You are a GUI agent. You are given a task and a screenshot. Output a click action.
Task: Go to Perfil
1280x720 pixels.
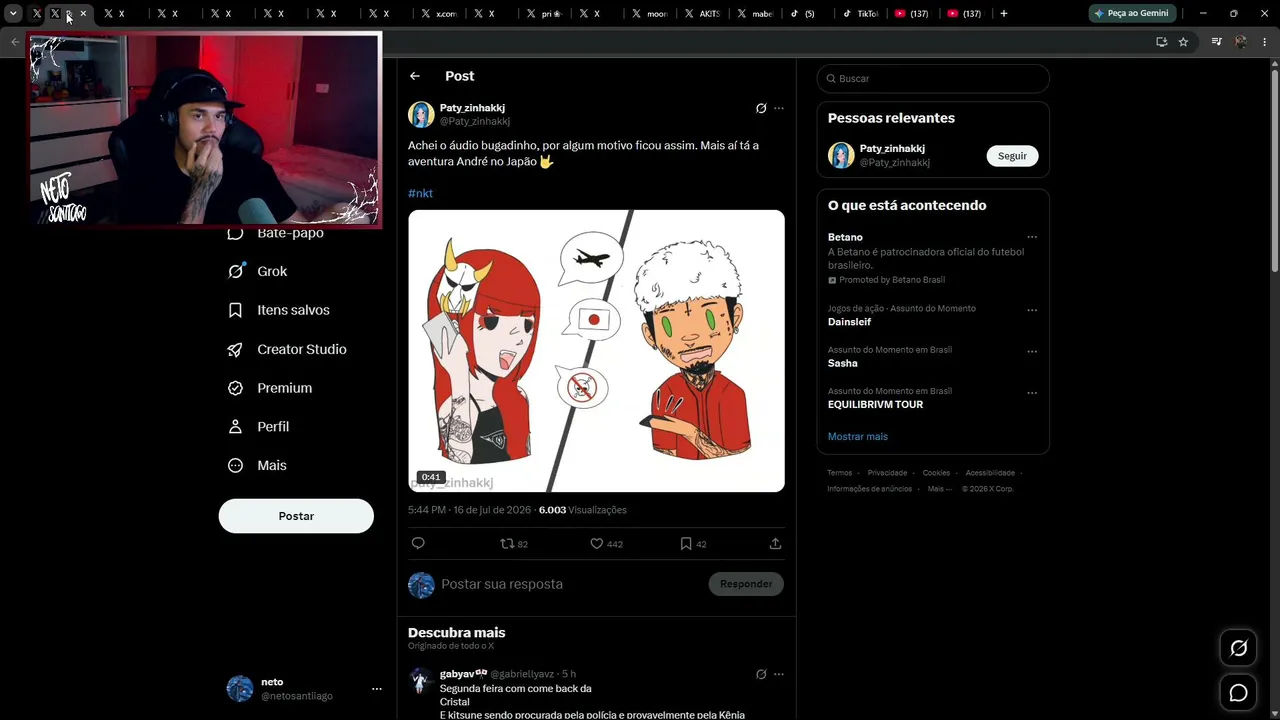coord(258,427)
